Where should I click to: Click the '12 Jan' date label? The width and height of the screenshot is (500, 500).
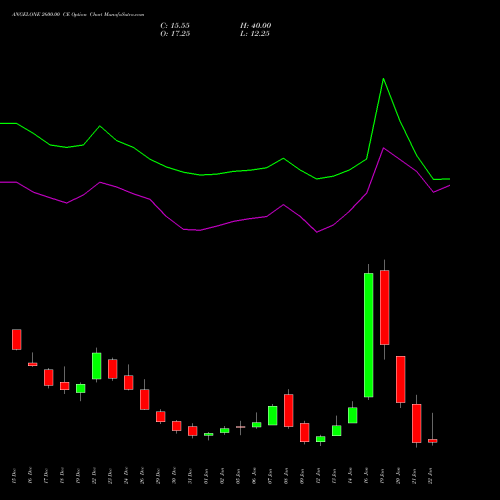(318, 476)
